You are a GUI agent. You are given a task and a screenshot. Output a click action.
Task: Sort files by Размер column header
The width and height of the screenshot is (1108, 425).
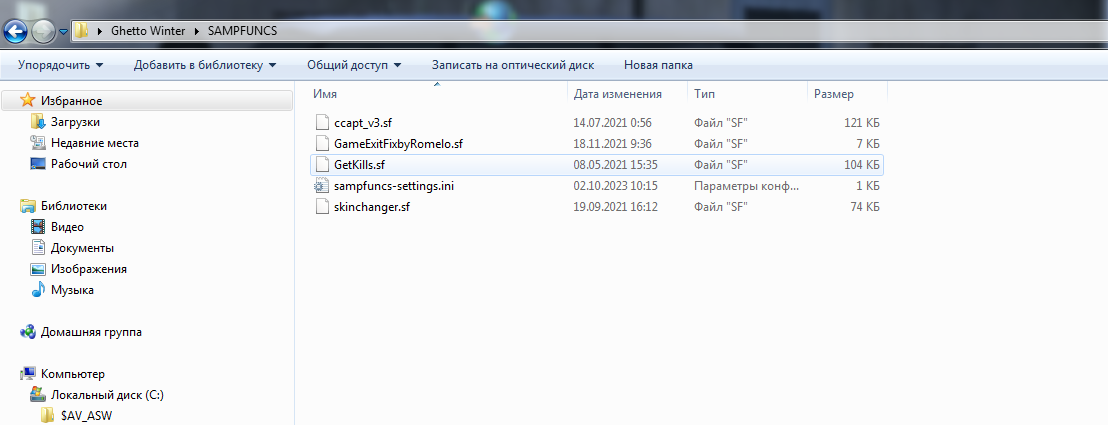[834, 94]
